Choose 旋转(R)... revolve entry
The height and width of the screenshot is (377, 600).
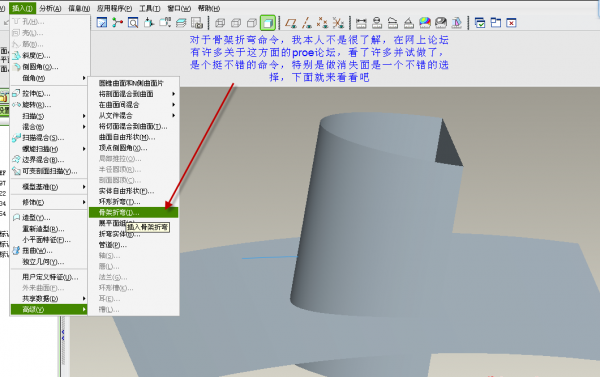click(x=50, y=104)
